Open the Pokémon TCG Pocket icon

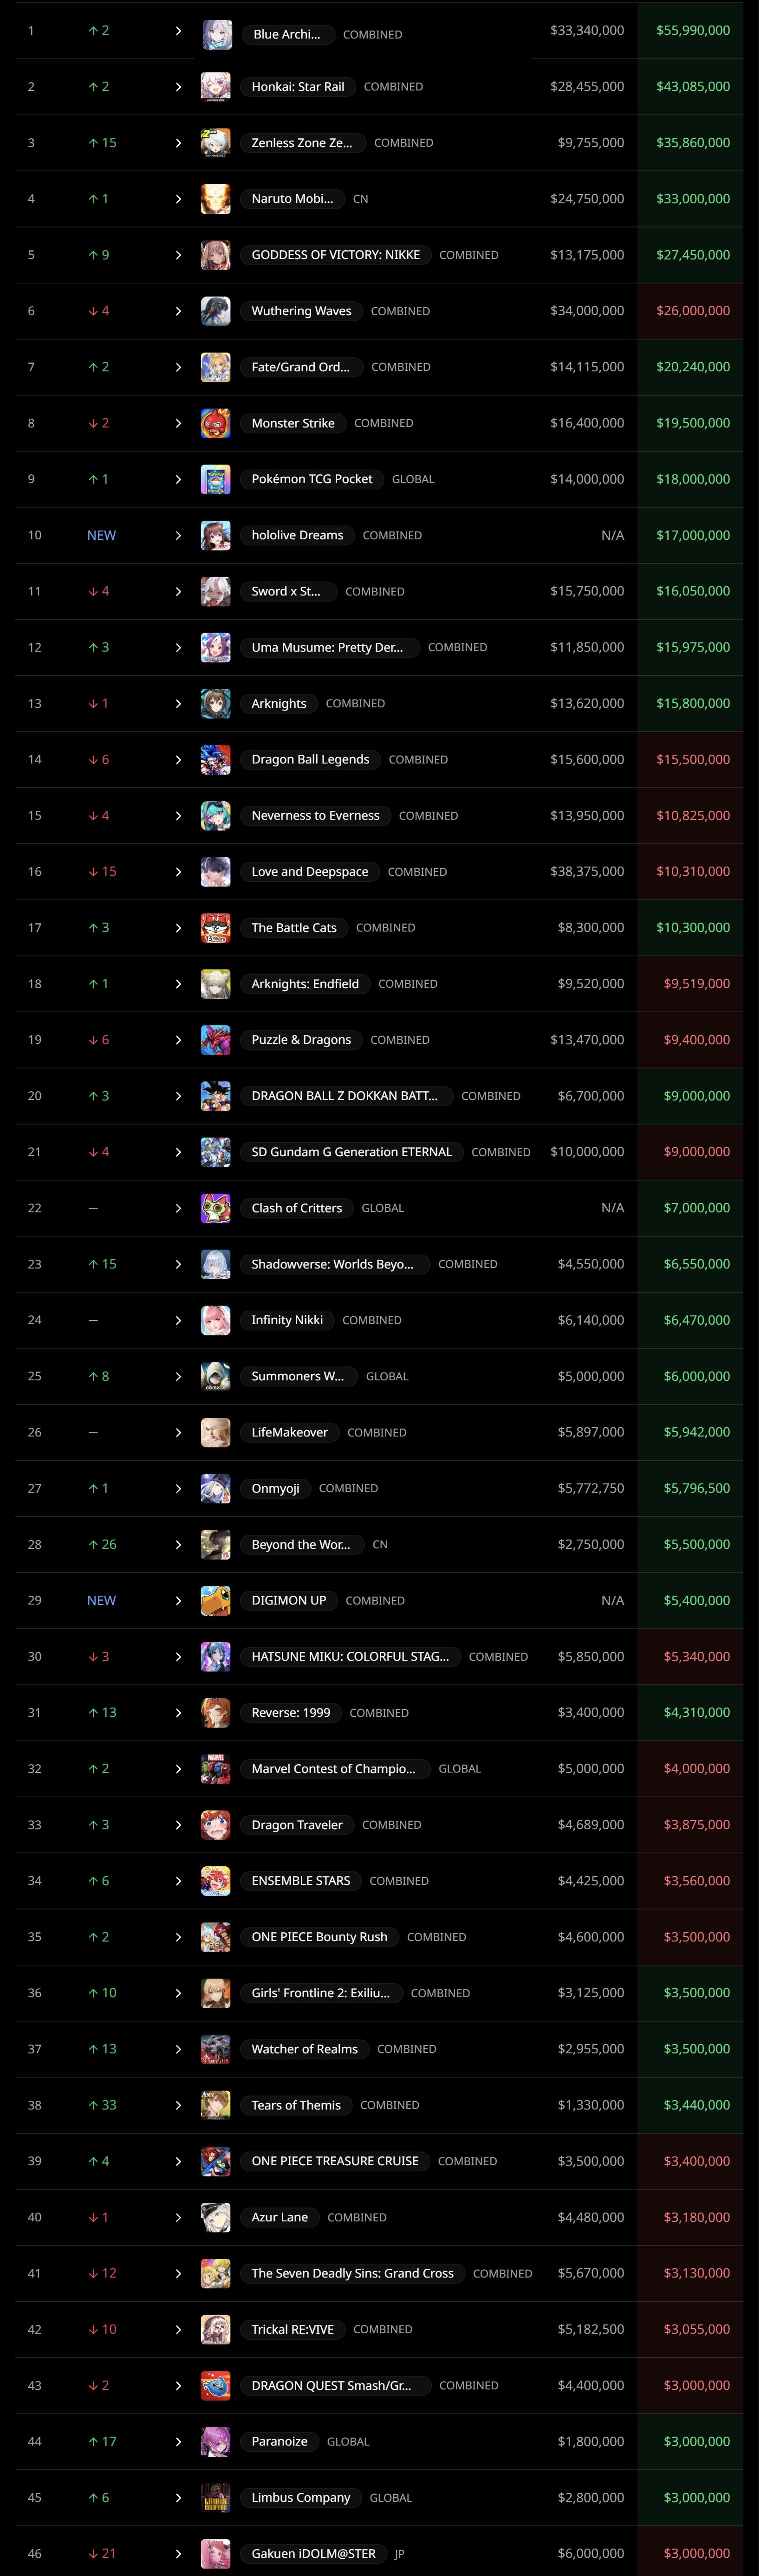click(x=216, y=479)
